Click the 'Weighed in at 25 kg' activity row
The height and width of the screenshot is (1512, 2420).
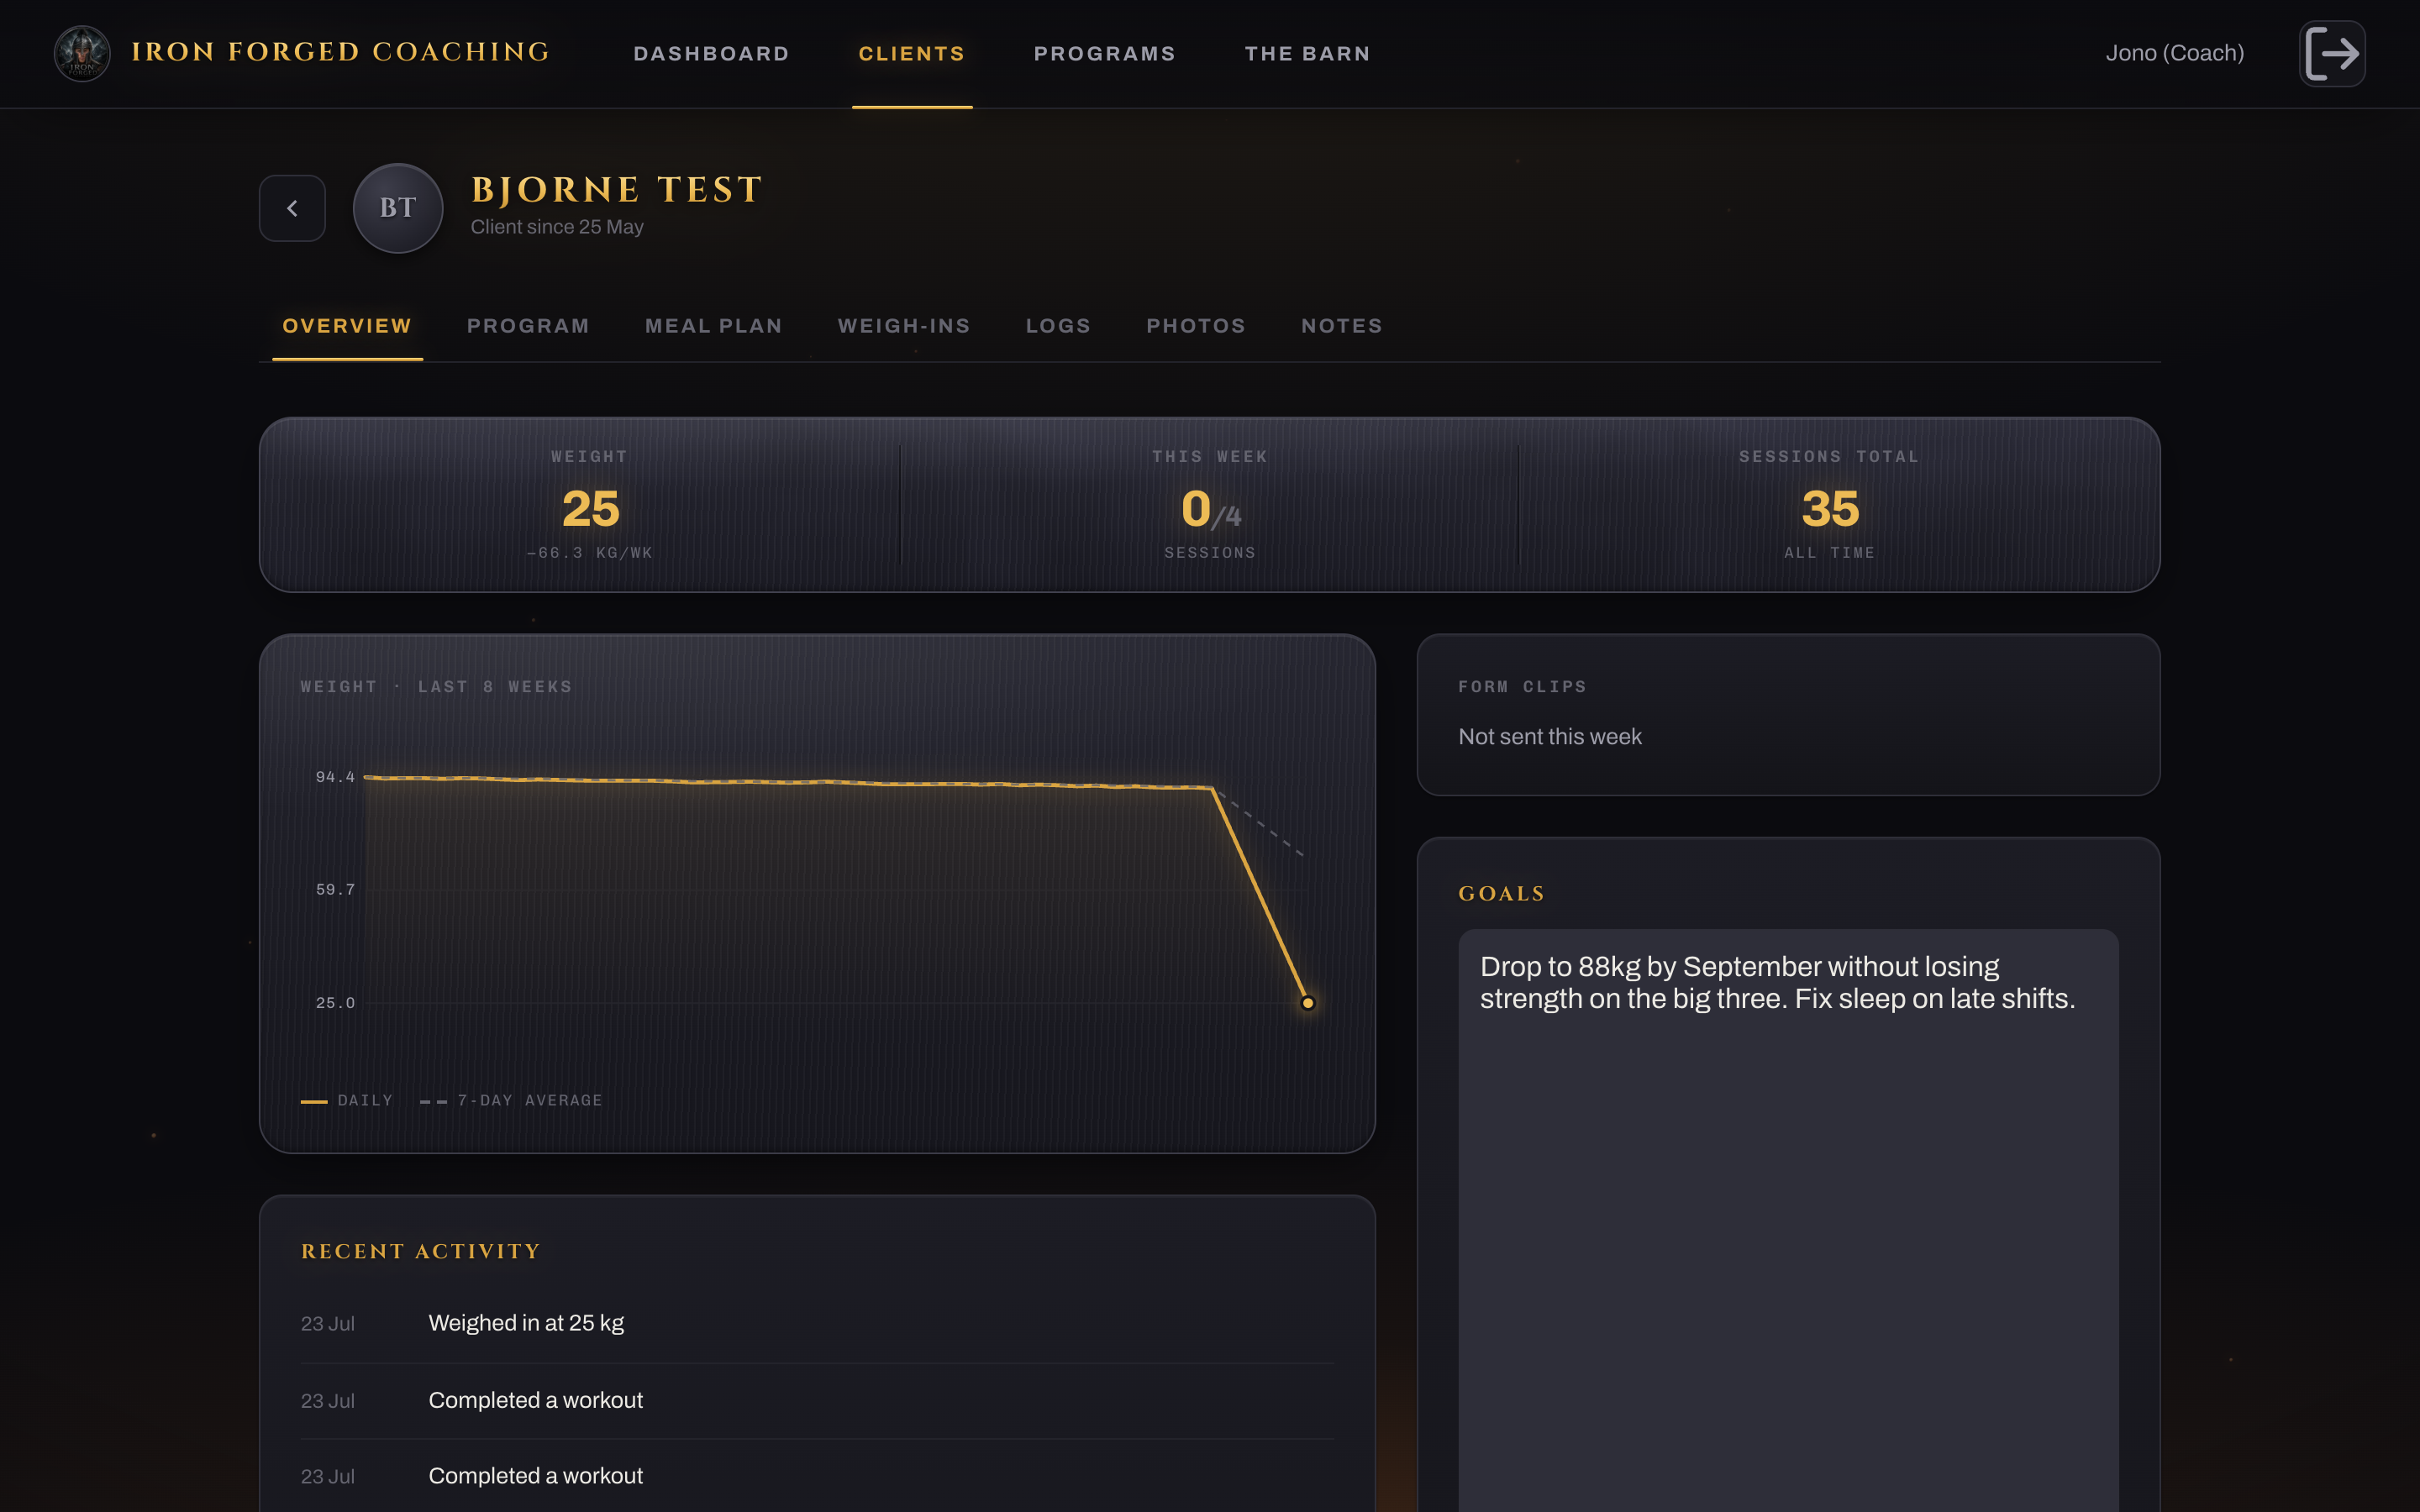pos(817,1323)
